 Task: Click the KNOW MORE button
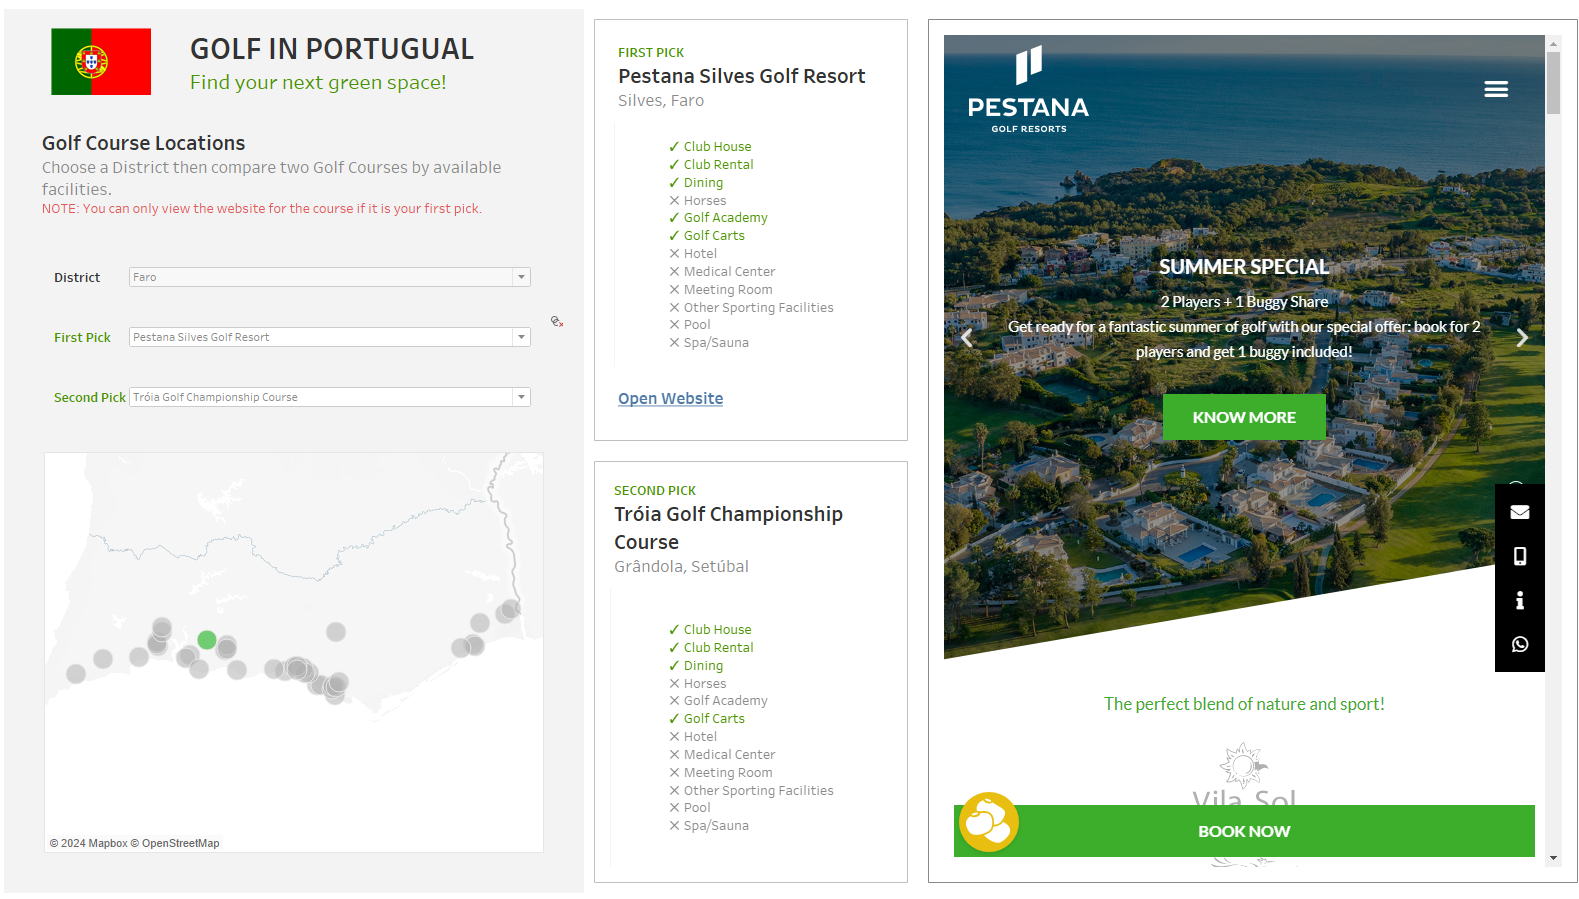tap(1244, 417)
